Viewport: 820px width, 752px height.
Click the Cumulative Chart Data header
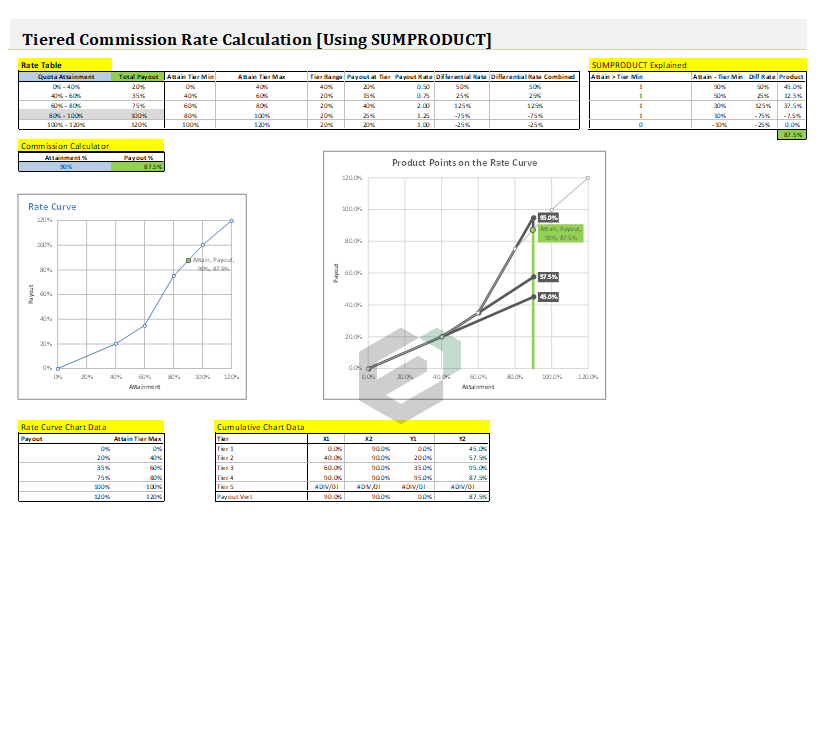tap(261, 427)
